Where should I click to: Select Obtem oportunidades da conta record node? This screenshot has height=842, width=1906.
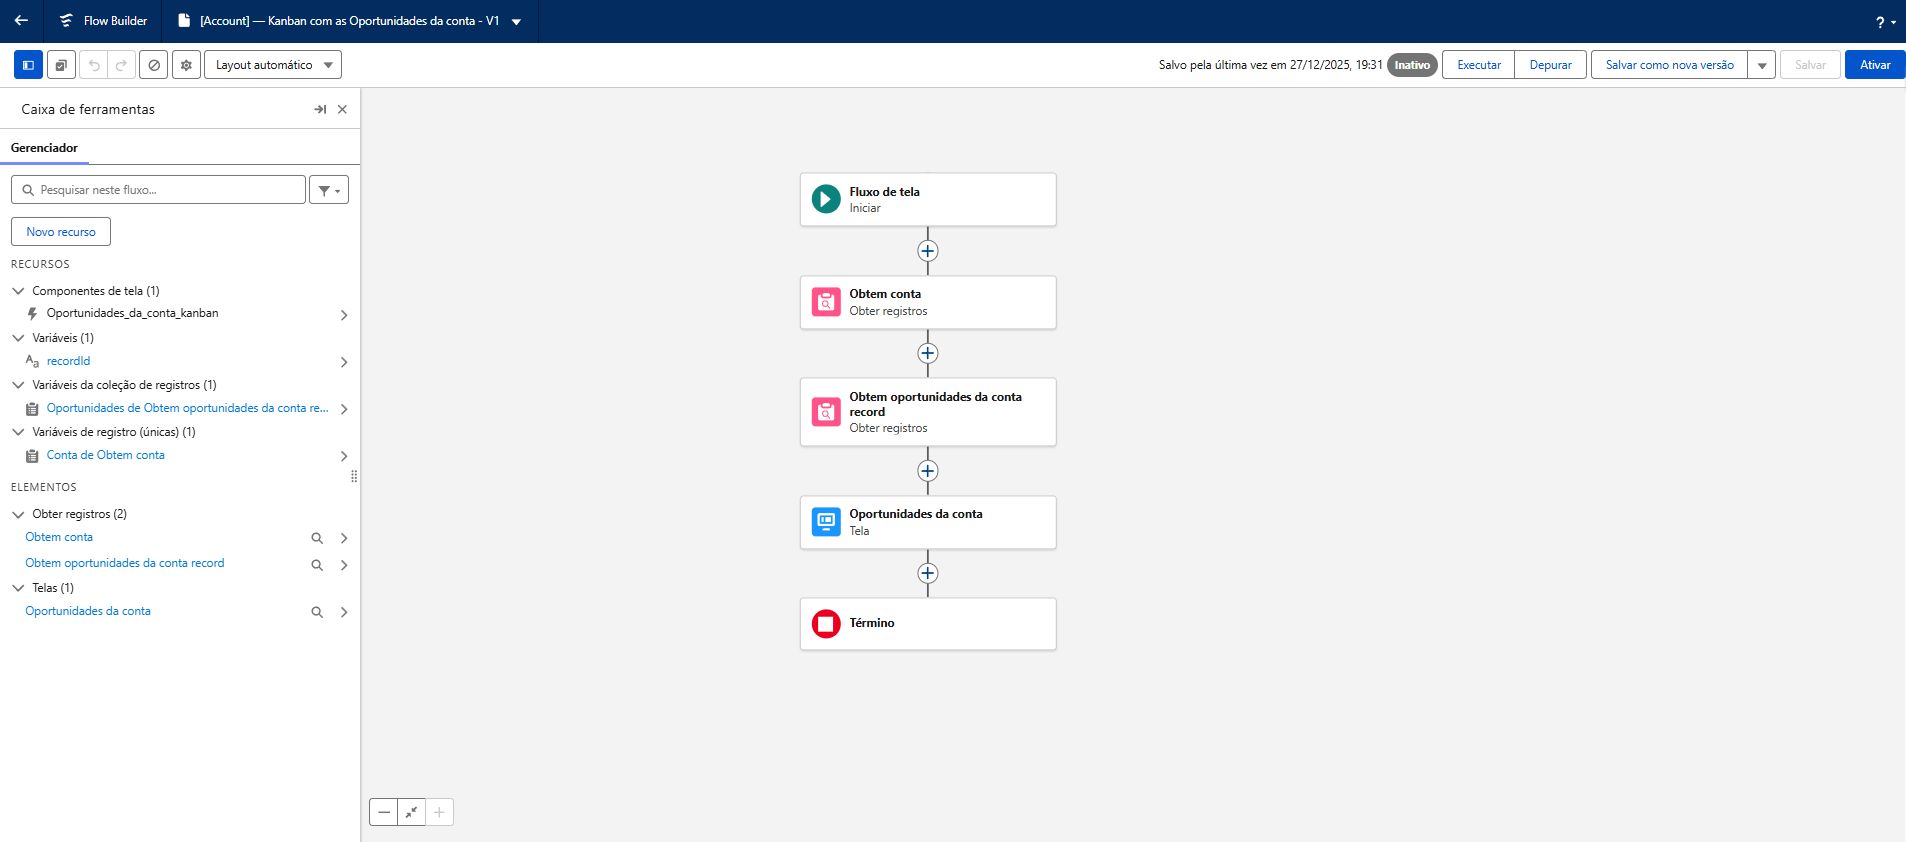[x=928, y=412]
